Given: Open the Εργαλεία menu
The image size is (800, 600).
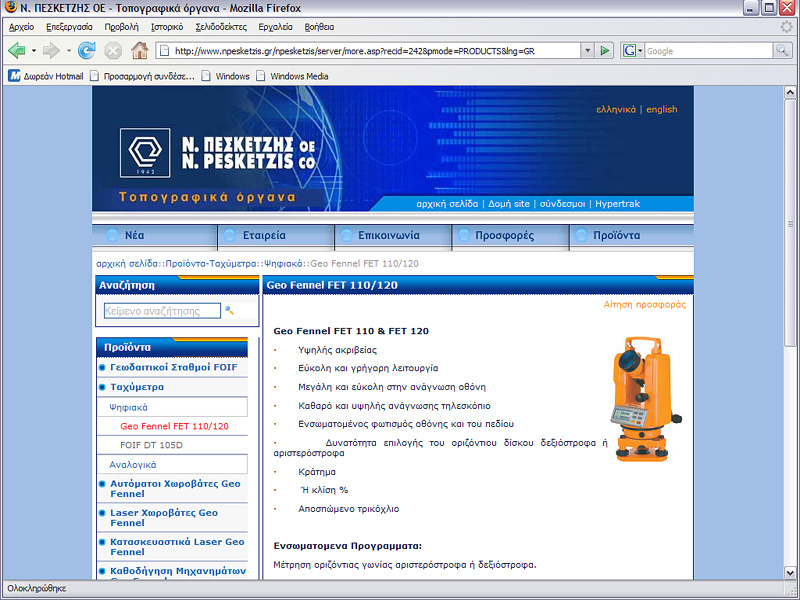Looking at the screenshot, I should point(276,27).
